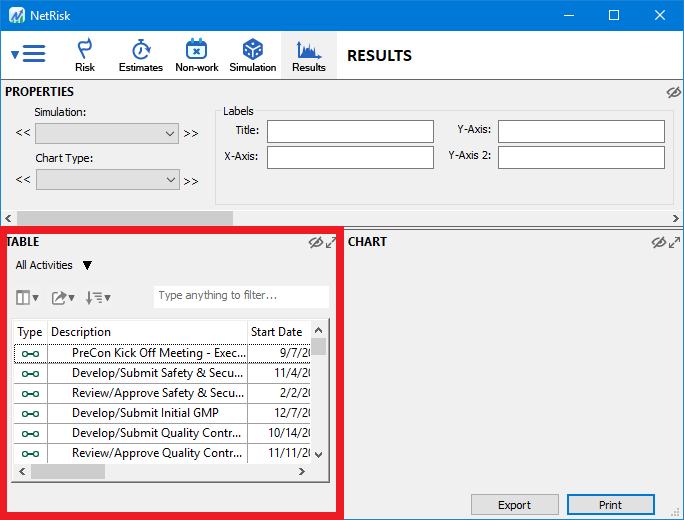Click the Print button
This screenshot has height=520, width=684.
click(x=610, y=505)
